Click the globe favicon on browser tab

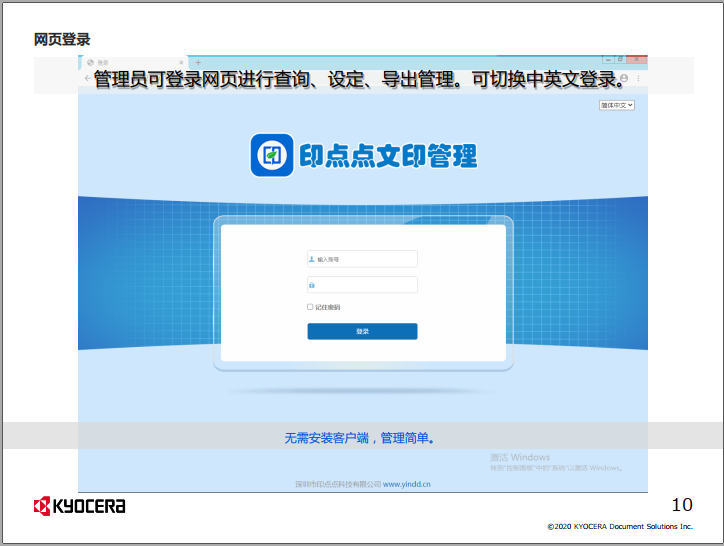(x=91, y=63)
